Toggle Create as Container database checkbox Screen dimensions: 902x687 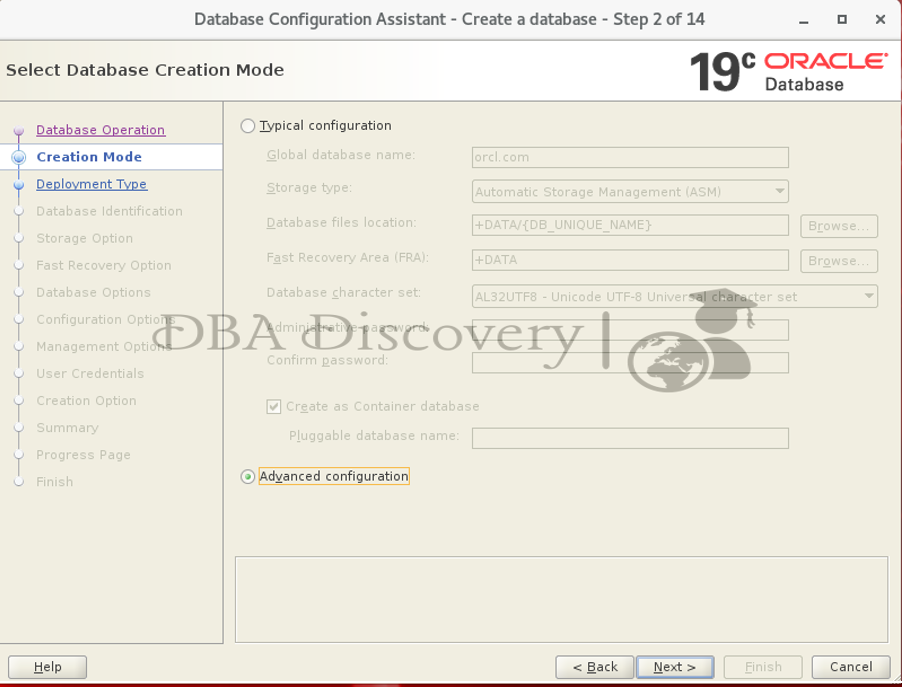(274, 407)
